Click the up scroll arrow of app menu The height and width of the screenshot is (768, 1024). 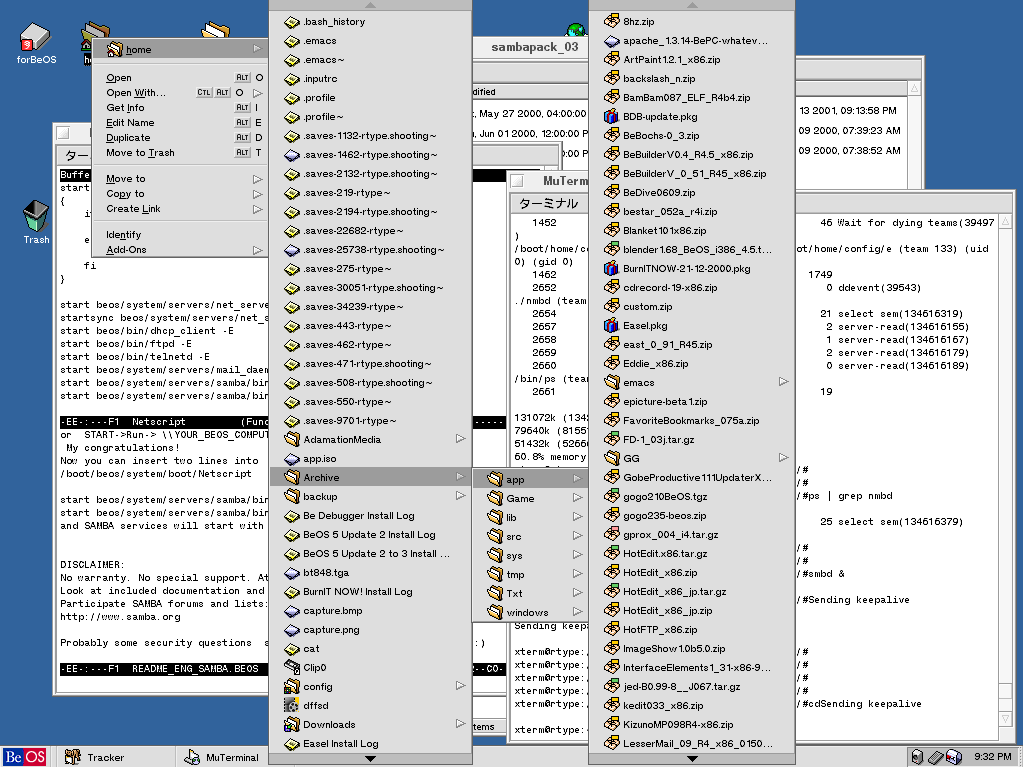692,5
